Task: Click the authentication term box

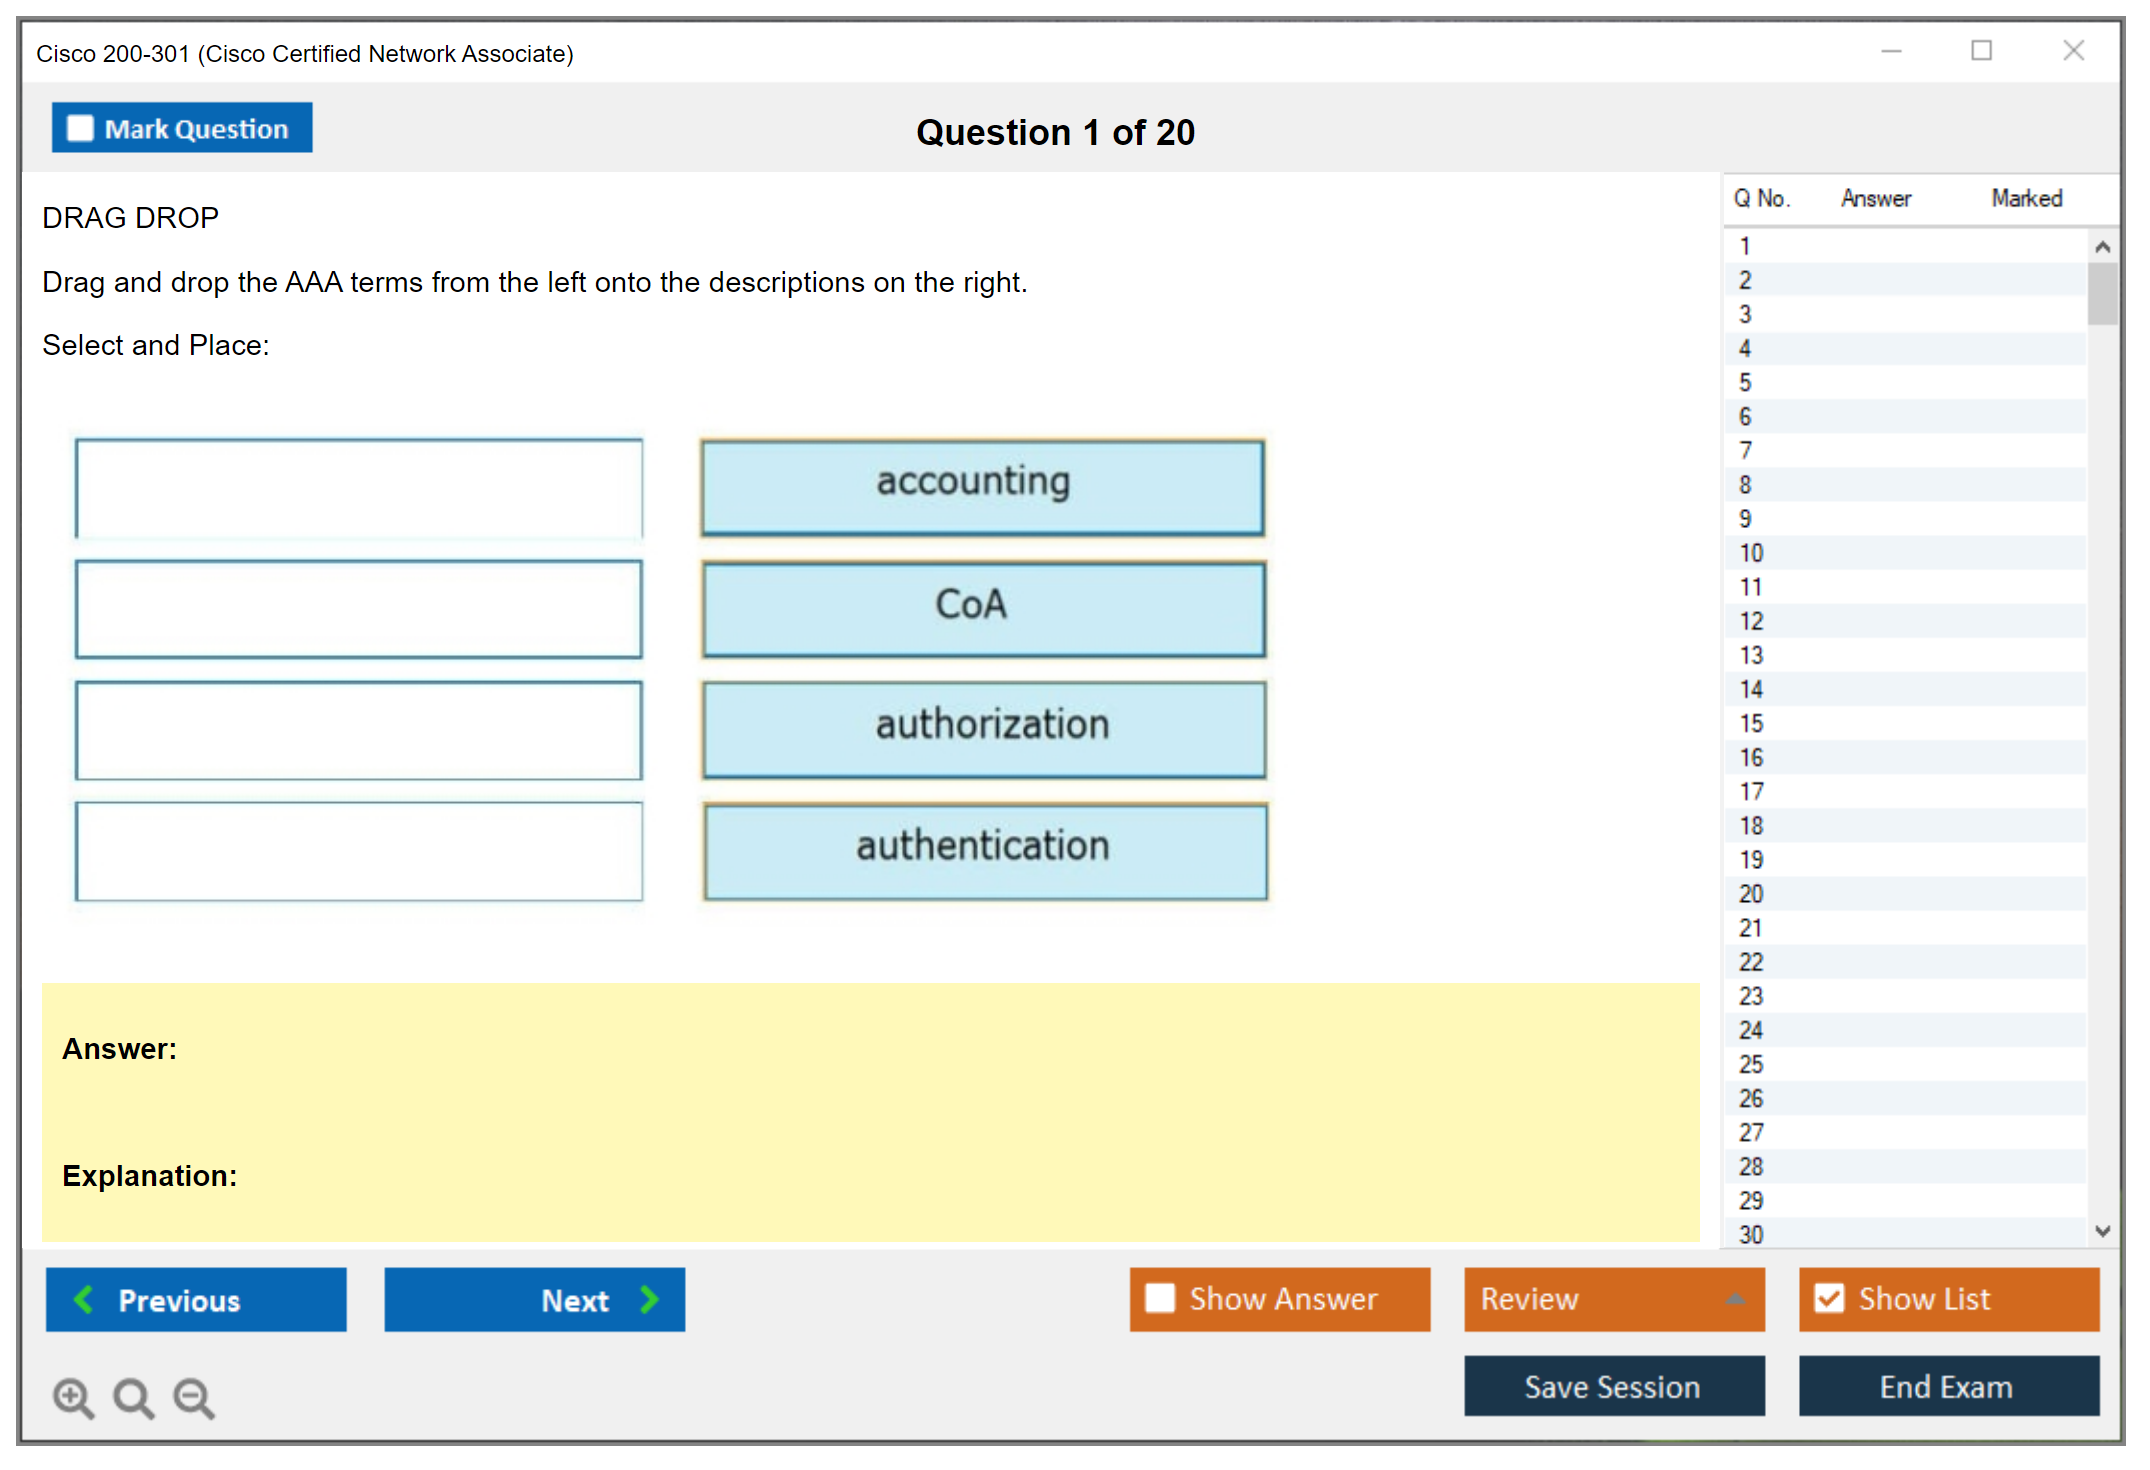Action: [x=985, y=851]
